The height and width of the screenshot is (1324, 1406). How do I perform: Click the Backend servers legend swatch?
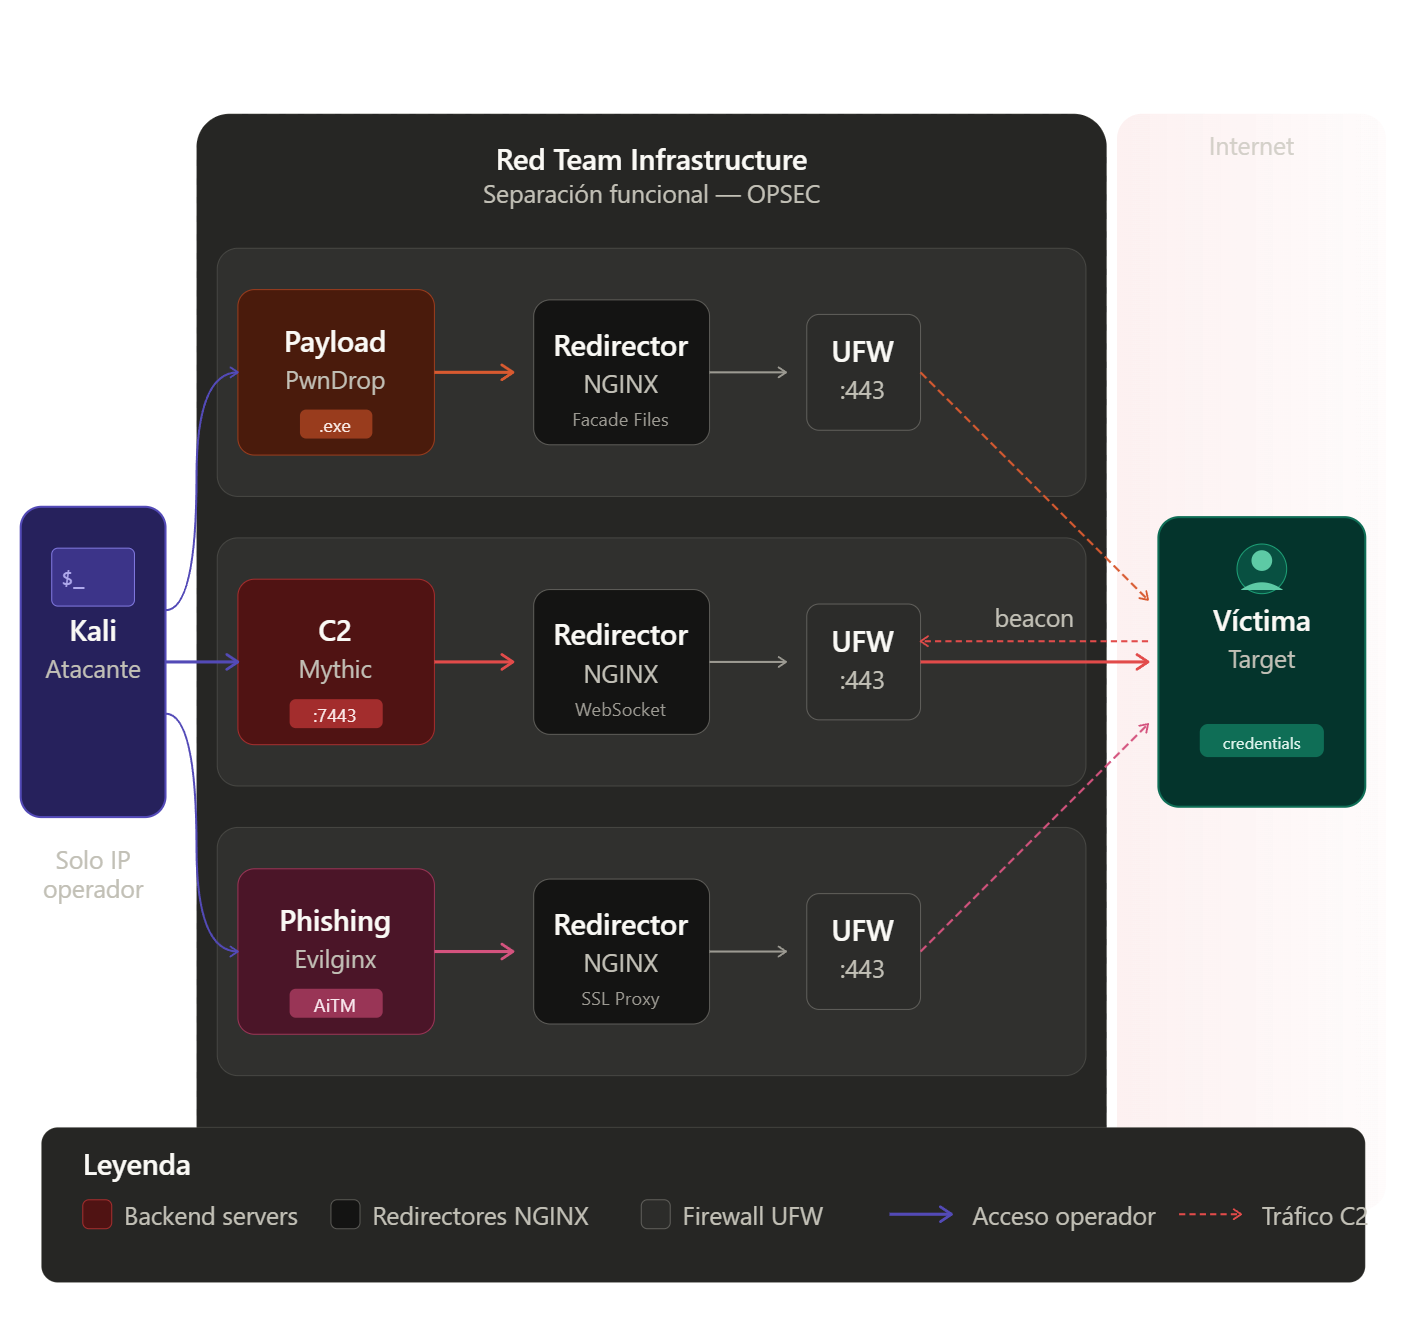[97, 1215]
